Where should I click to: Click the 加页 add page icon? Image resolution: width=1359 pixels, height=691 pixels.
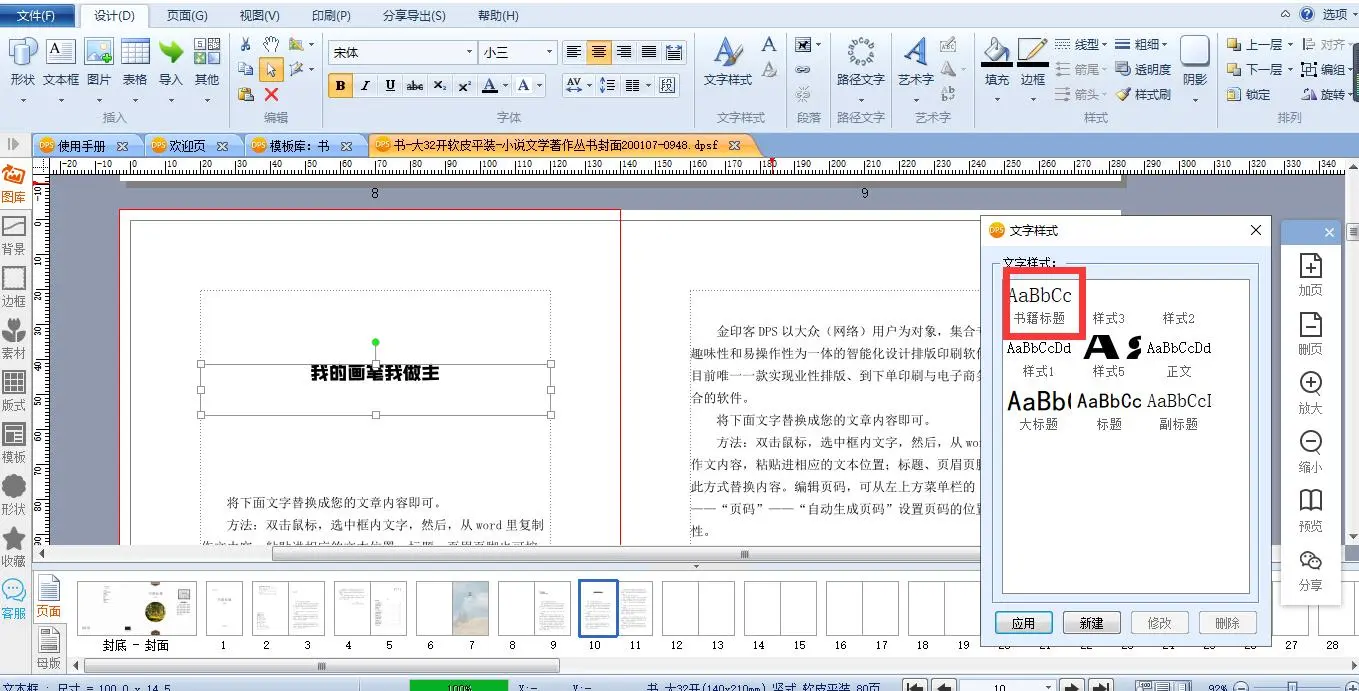pyautogui.click(x=1310, y=274)
